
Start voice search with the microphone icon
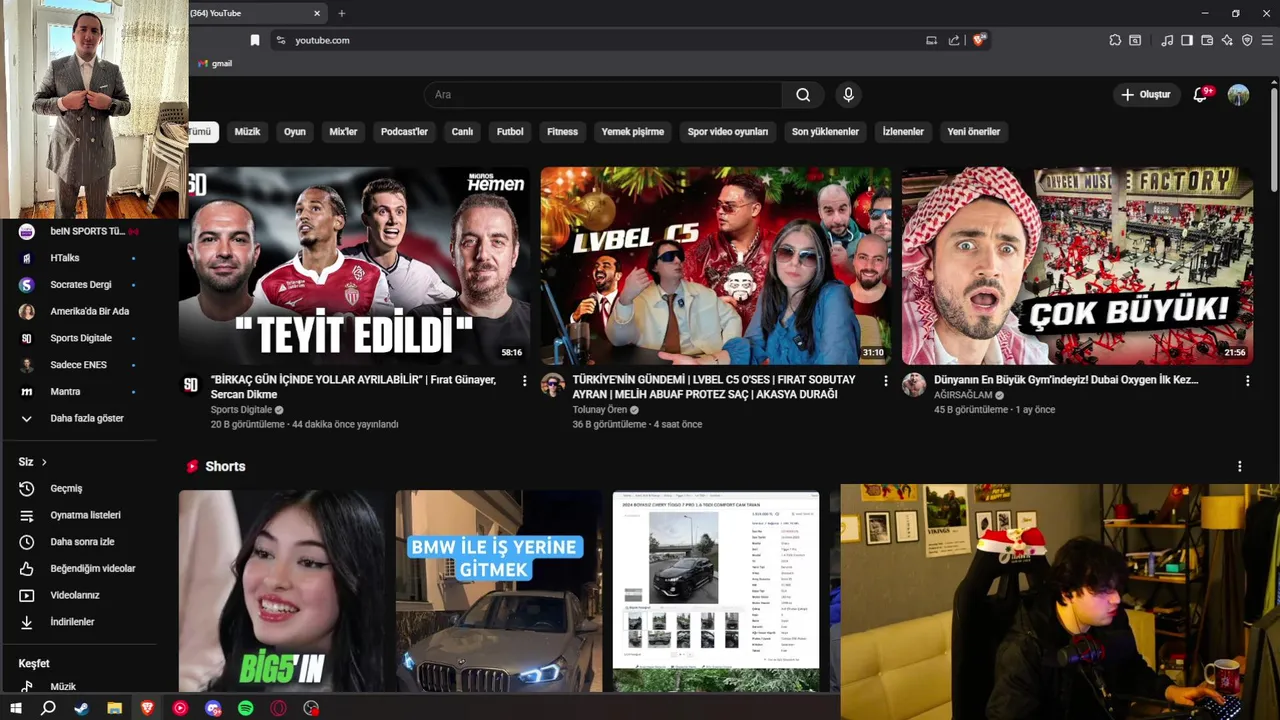click(848, 95)
